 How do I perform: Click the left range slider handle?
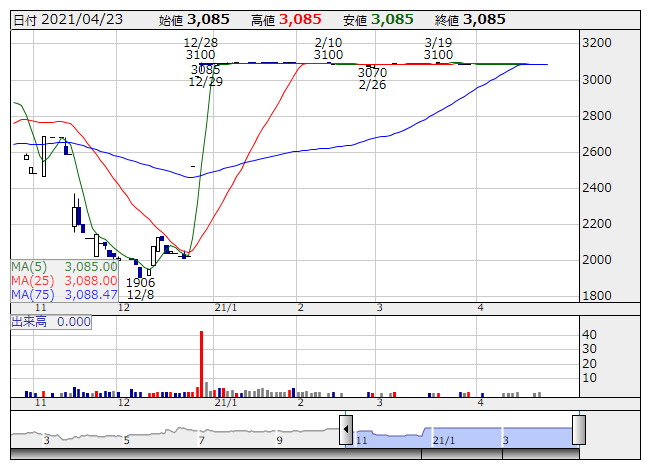[x=346, y=430]
